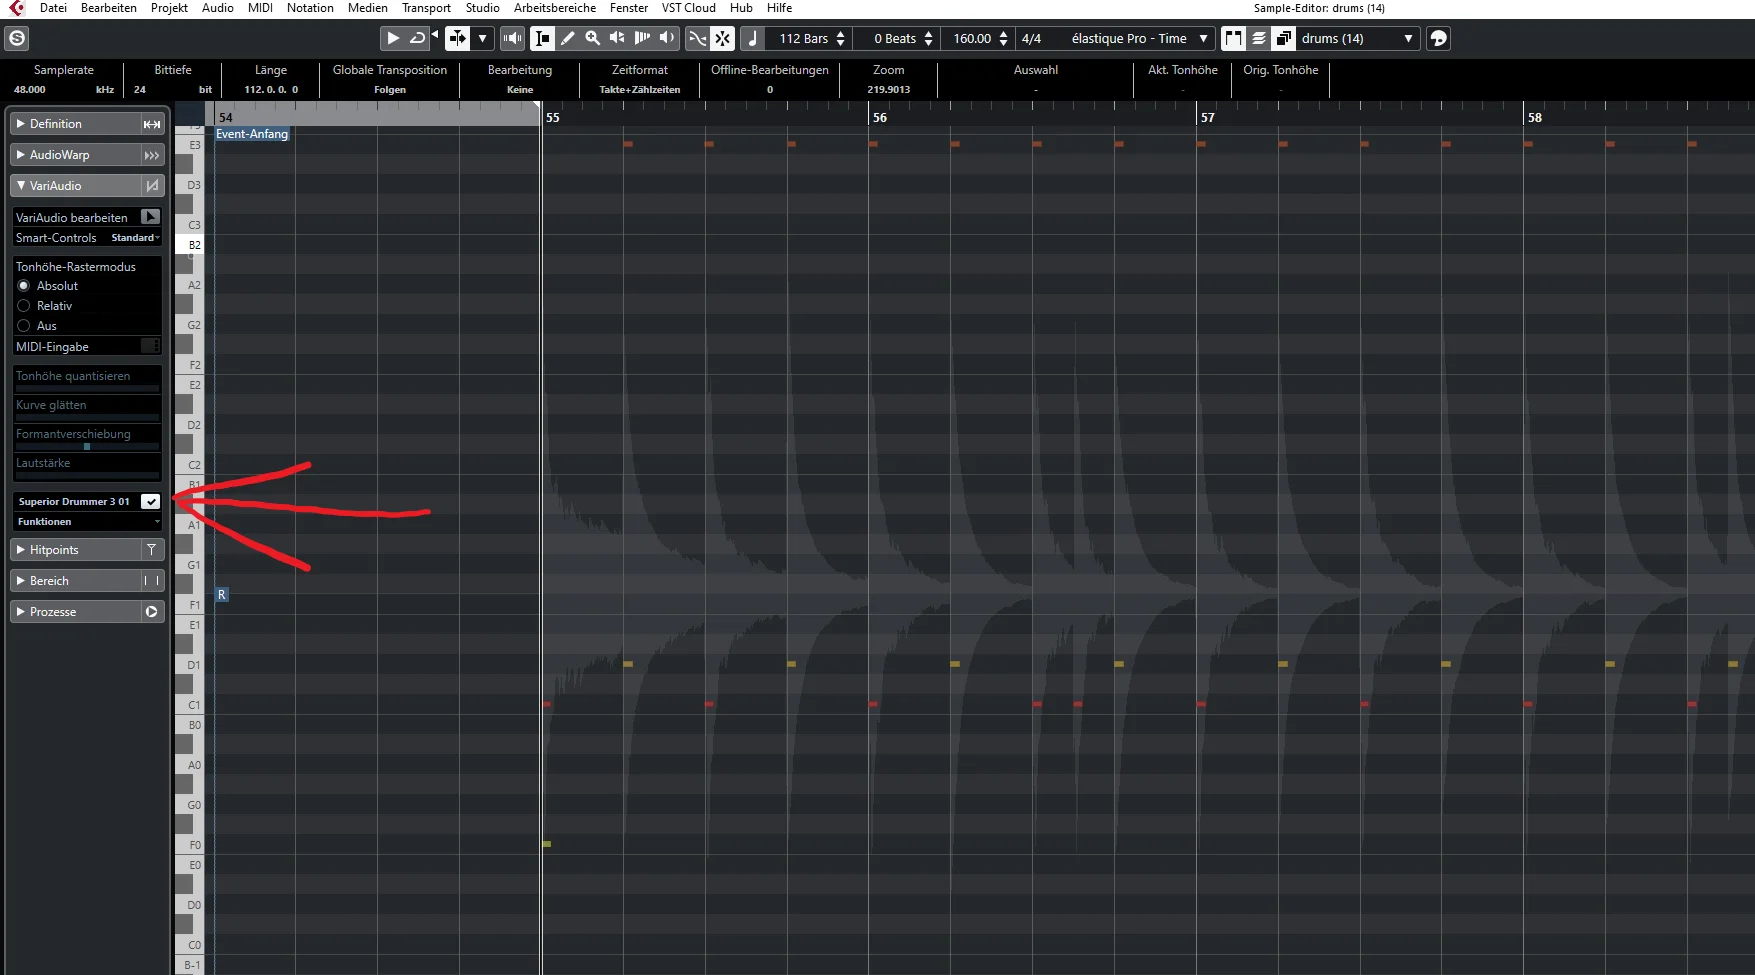
Task: Click the B2 key on piano keyboard
Action: (190, 245)
